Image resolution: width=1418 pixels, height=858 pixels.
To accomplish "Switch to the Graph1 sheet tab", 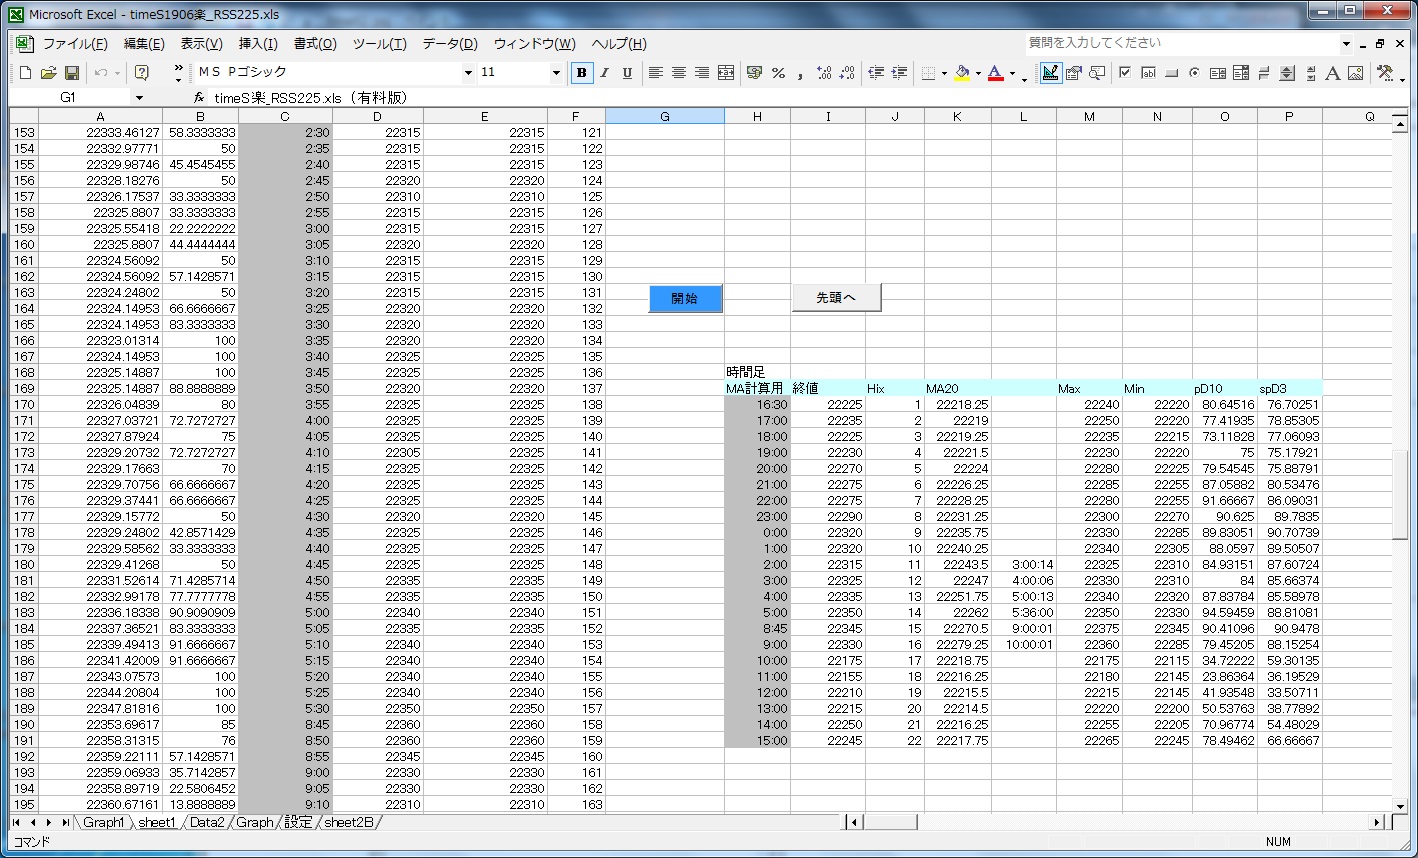I will pyautogui.click(x=104, y=822).
